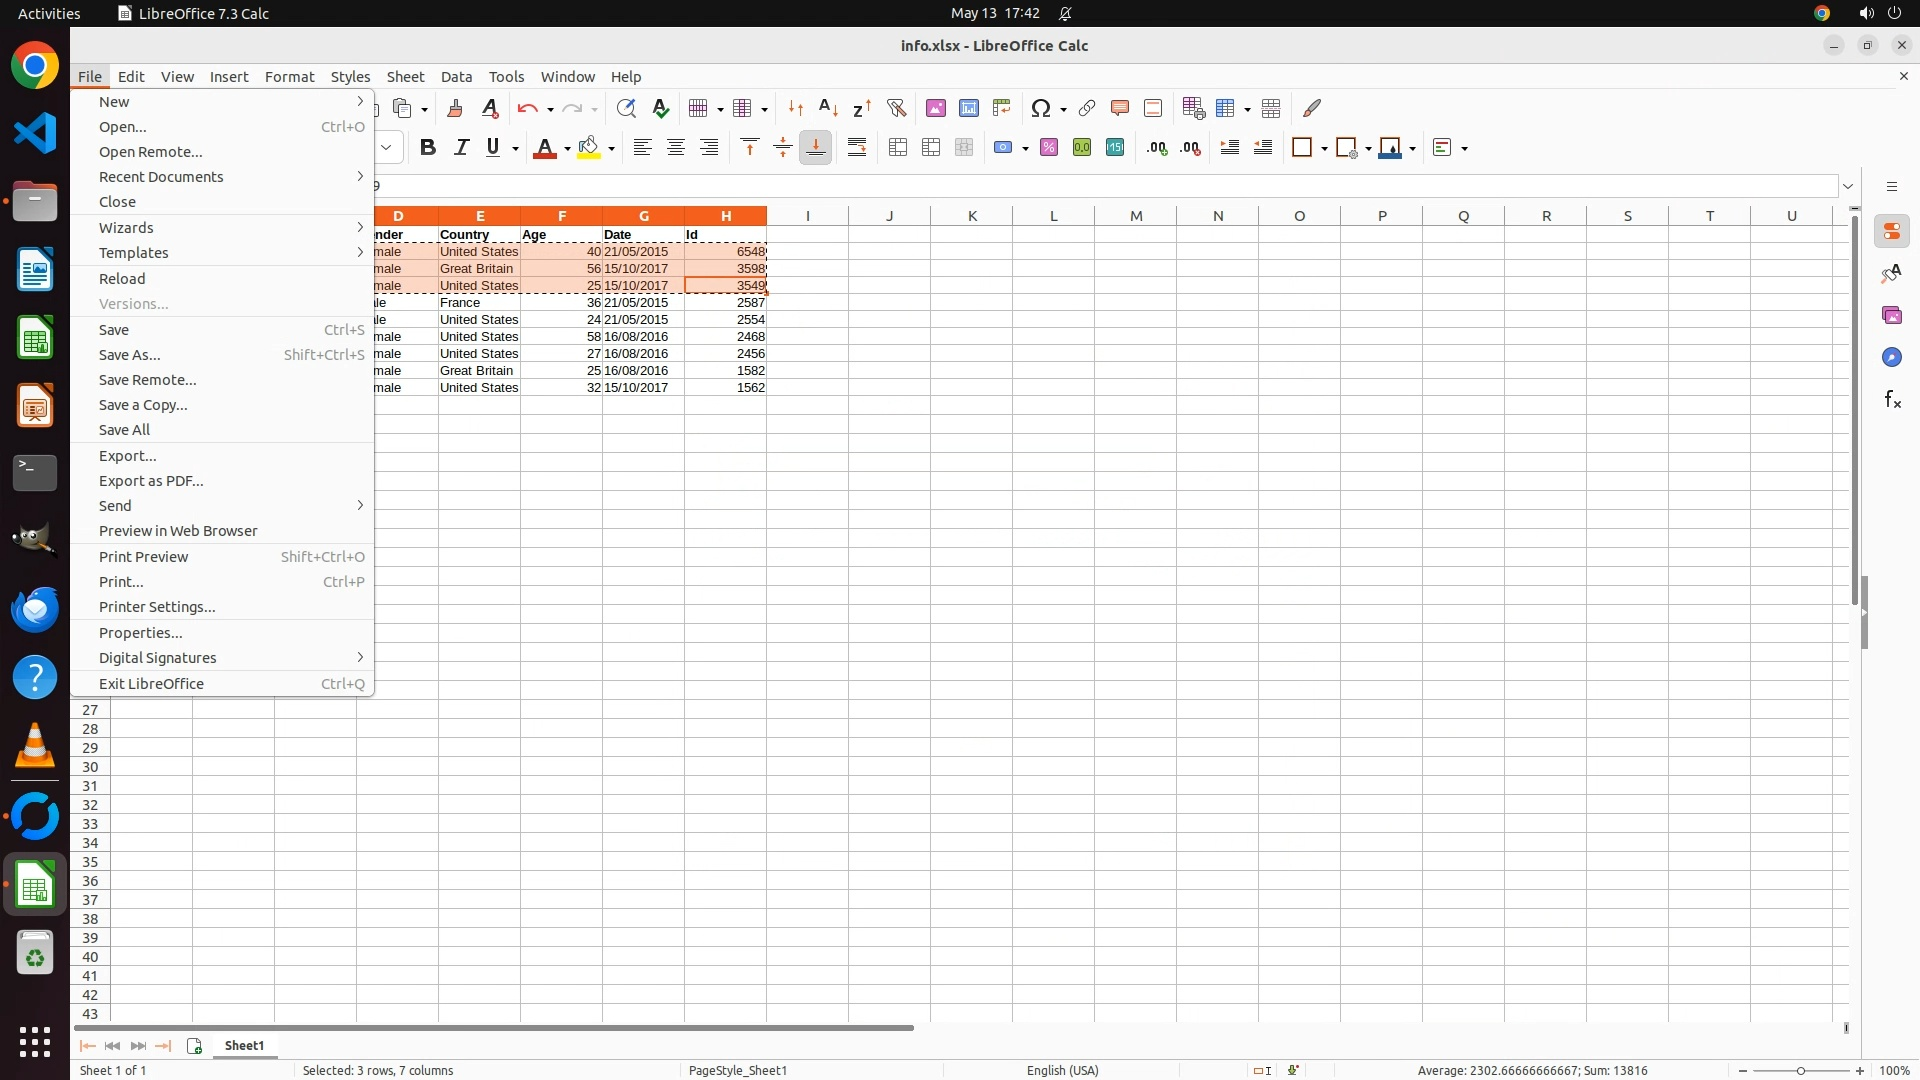The width and height of the screenshot is (1920, 1080).
Task: Click the AutoFilter icon
Action: (896, 108)
